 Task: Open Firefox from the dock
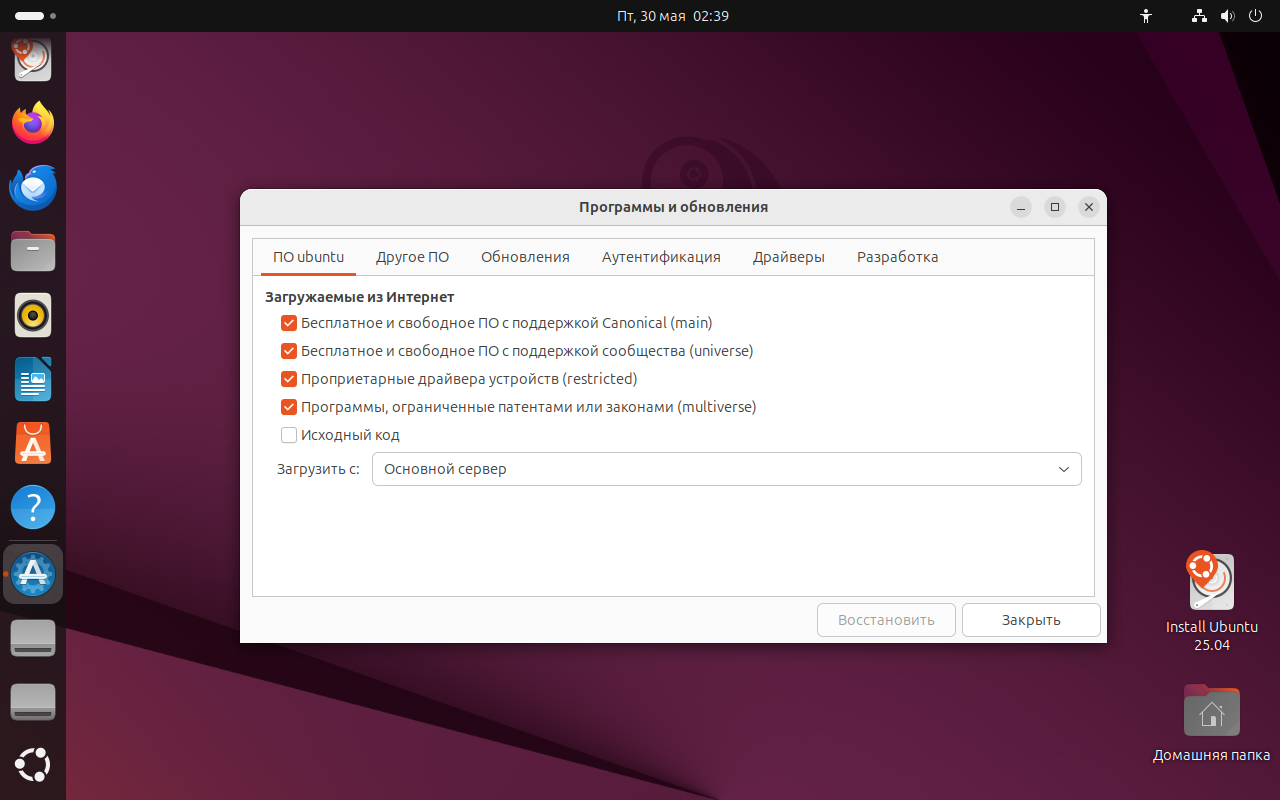pos(33,123)
